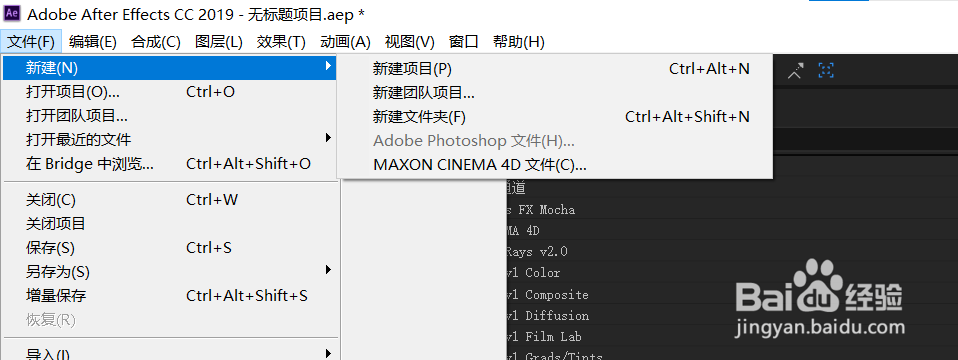Open the 合成(C) menu
The image size is (958, 360).
(156, 42)
